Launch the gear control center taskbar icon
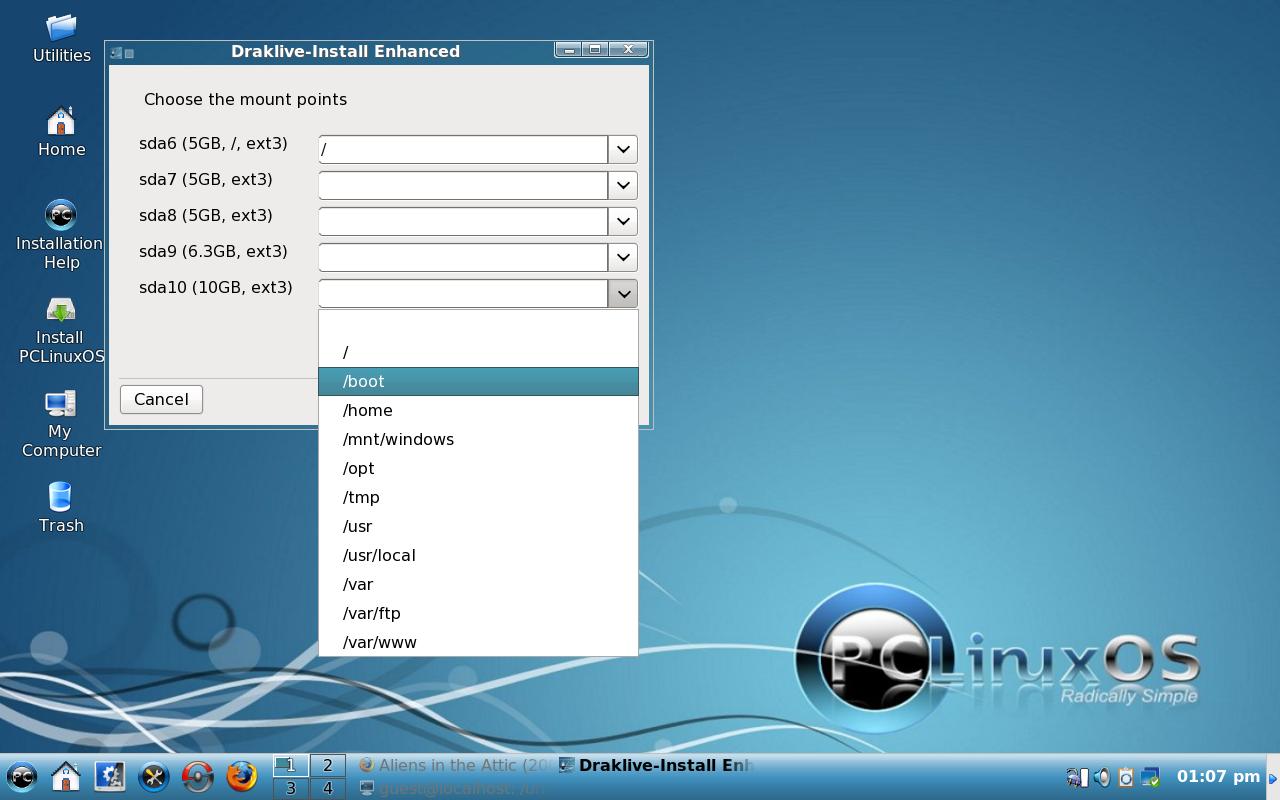 click(110, 776)
